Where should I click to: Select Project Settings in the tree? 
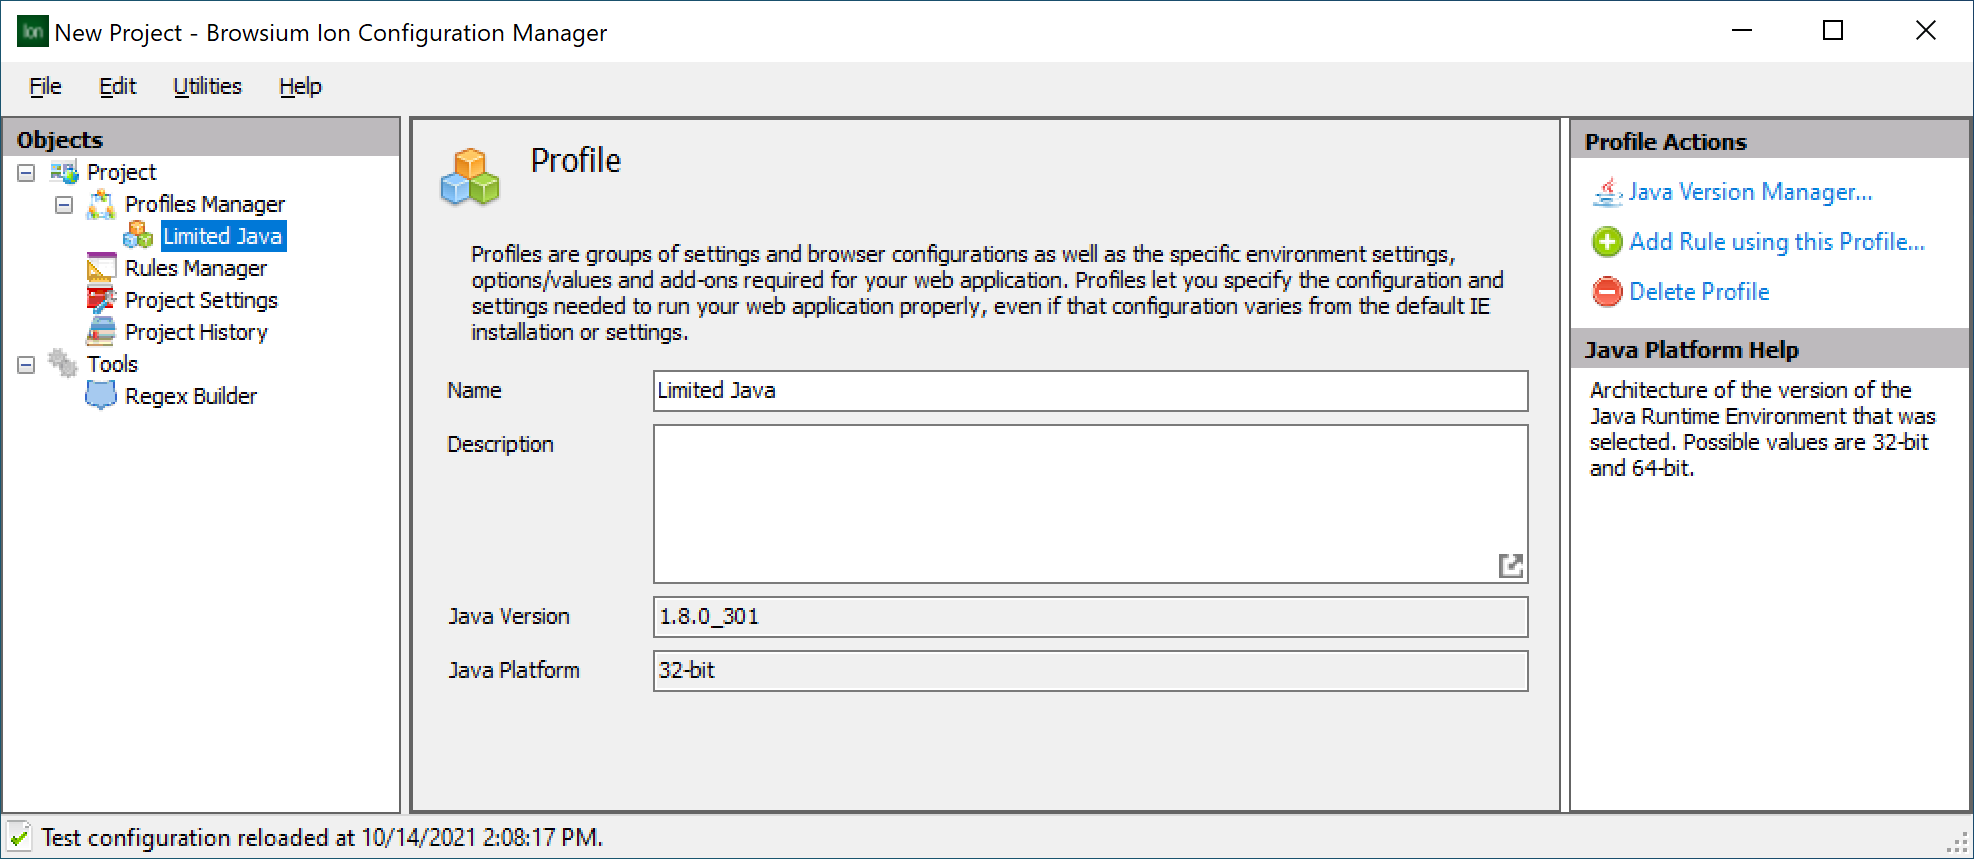[x=201, y=300]
